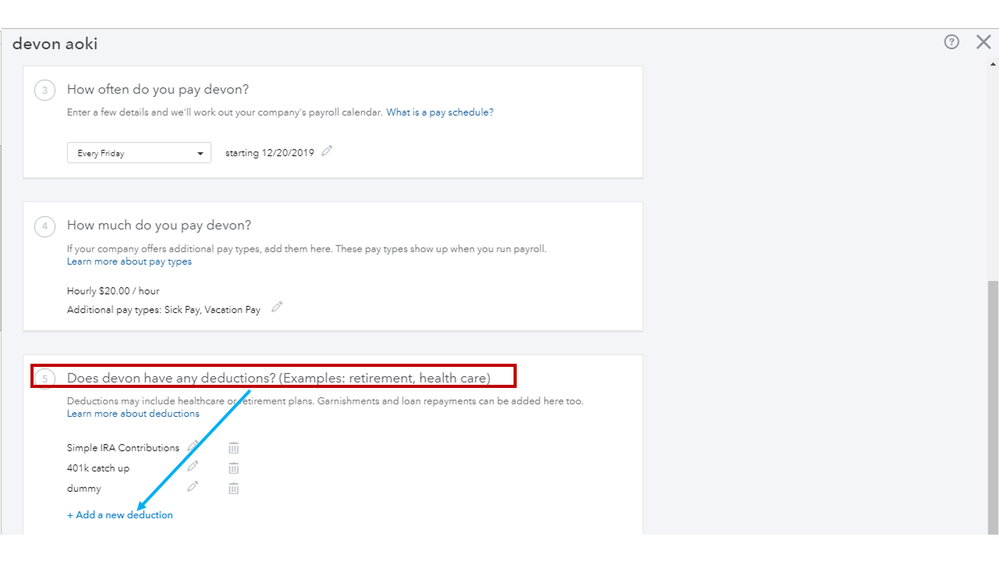This screenshot has width=999, height=562.
Task: Open the Every Friday pay schedule dropdown
Action: click(x=139, y=153)
